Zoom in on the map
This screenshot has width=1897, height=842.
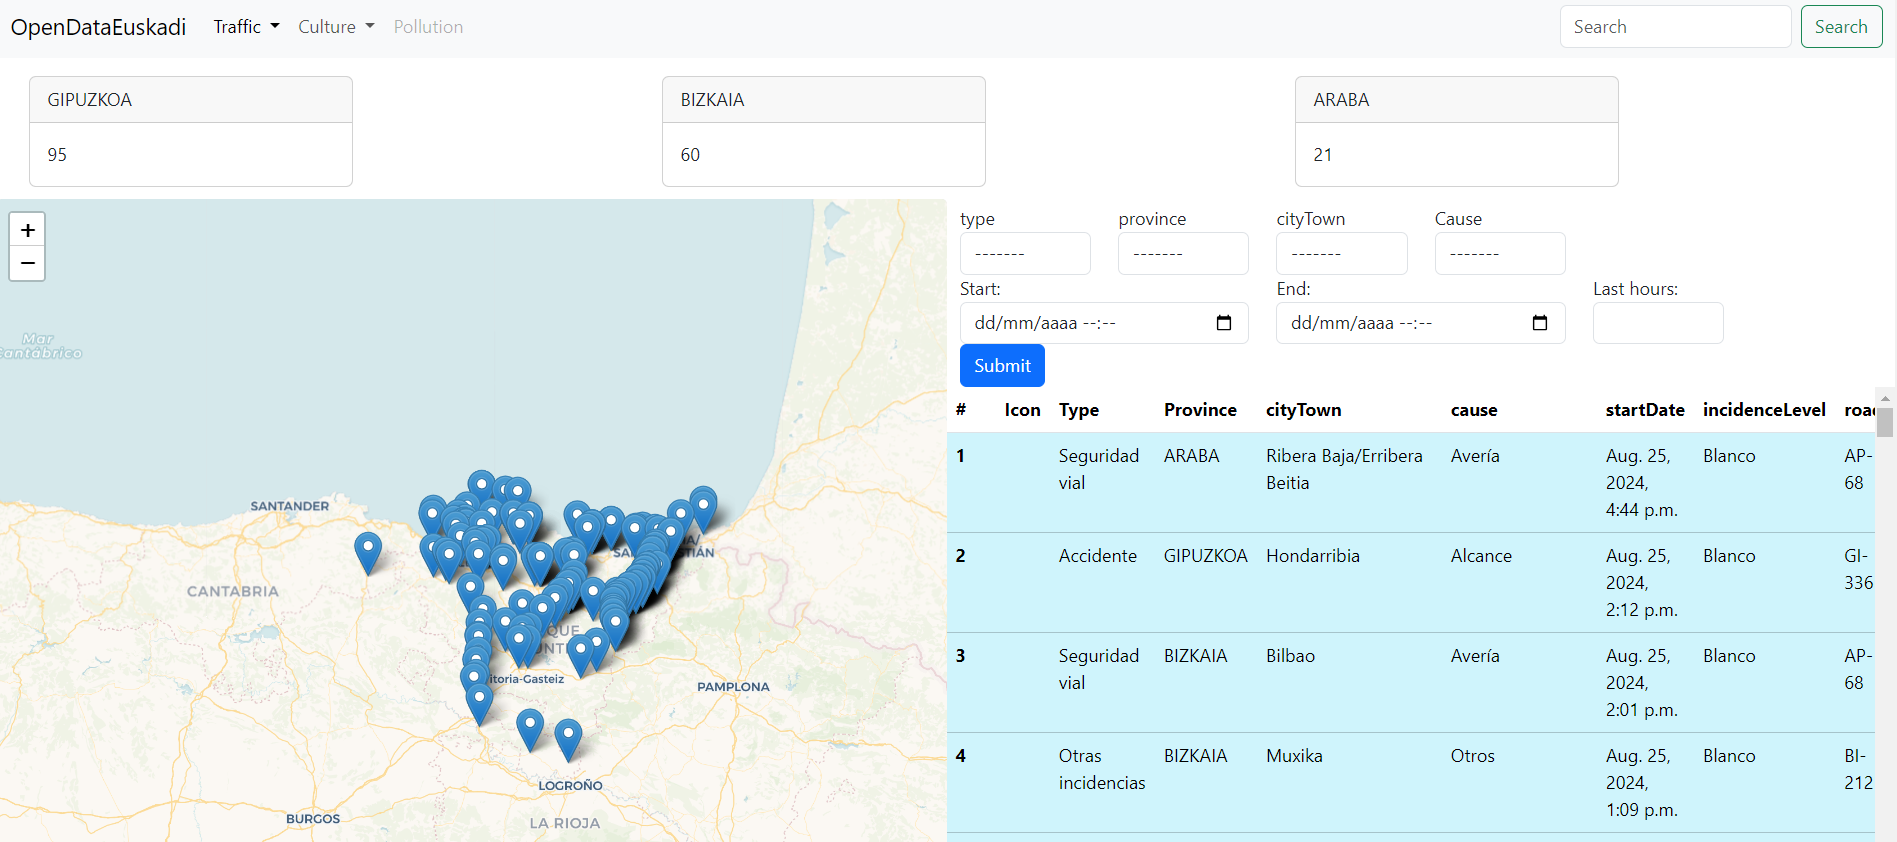pos(28,230)
